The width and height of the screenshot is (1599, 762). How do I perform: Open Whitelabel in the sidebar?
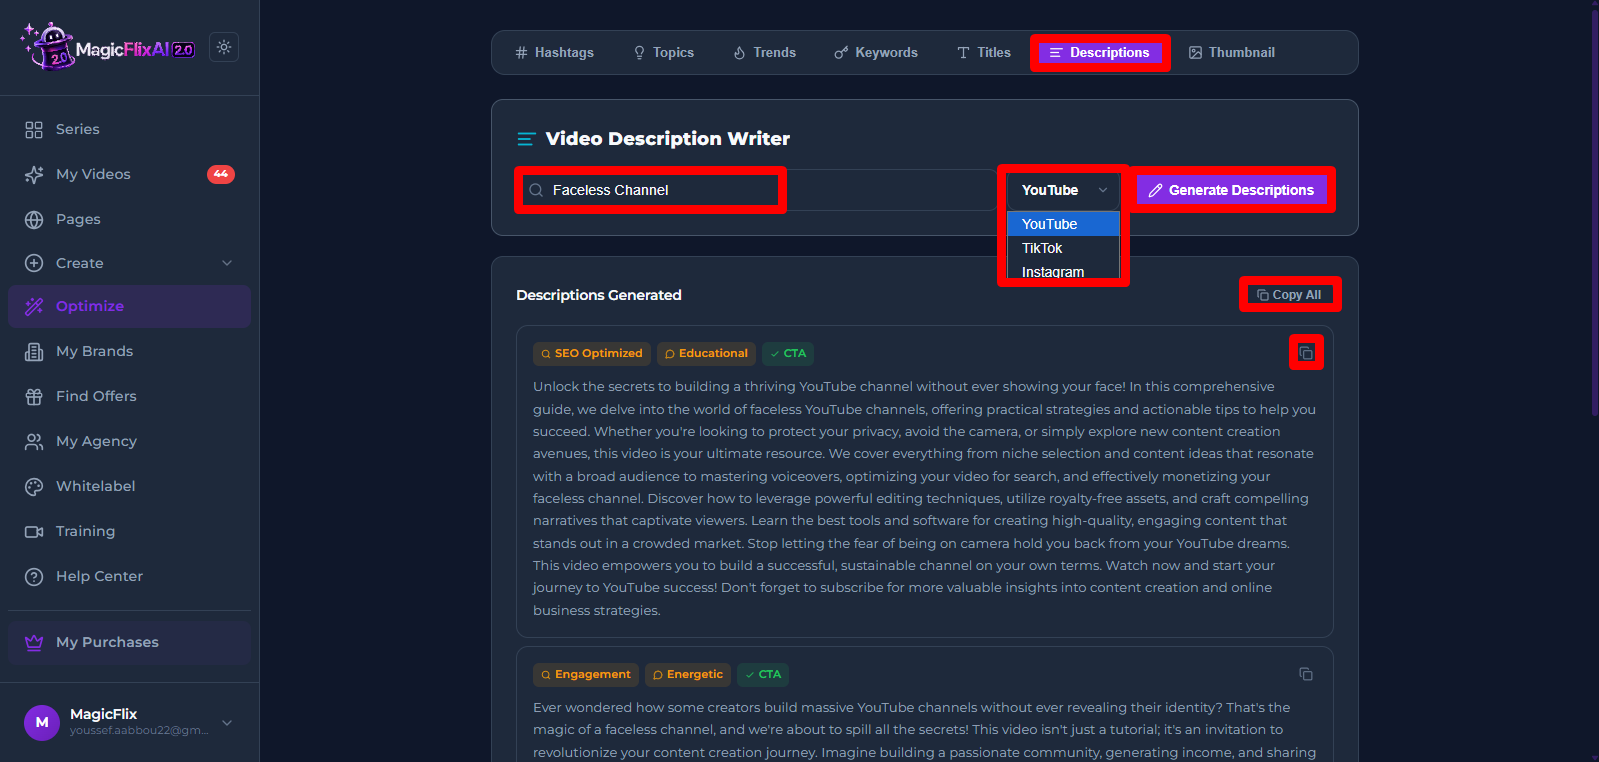tap(129, 486)
